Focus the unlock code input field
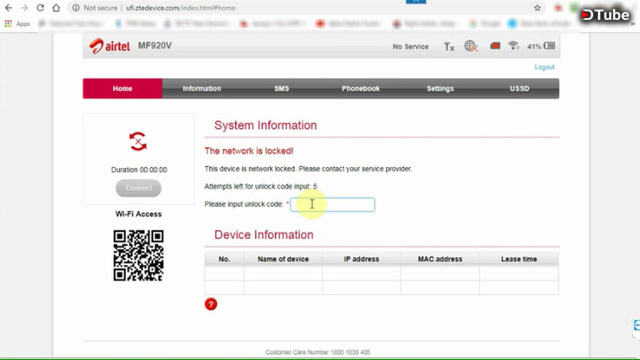The image size is (640, 360). pyautogui.click(x=332, y=204)
